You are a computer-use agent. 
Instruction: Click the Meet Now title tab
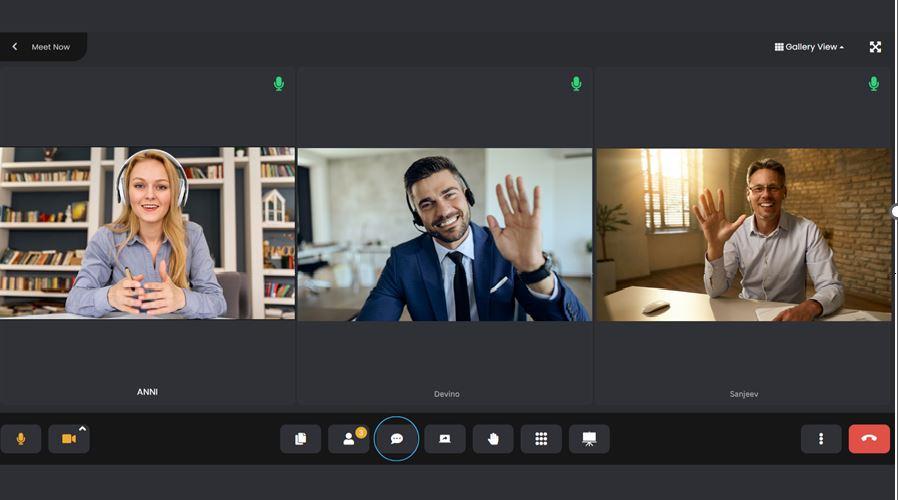coord(51,47)
